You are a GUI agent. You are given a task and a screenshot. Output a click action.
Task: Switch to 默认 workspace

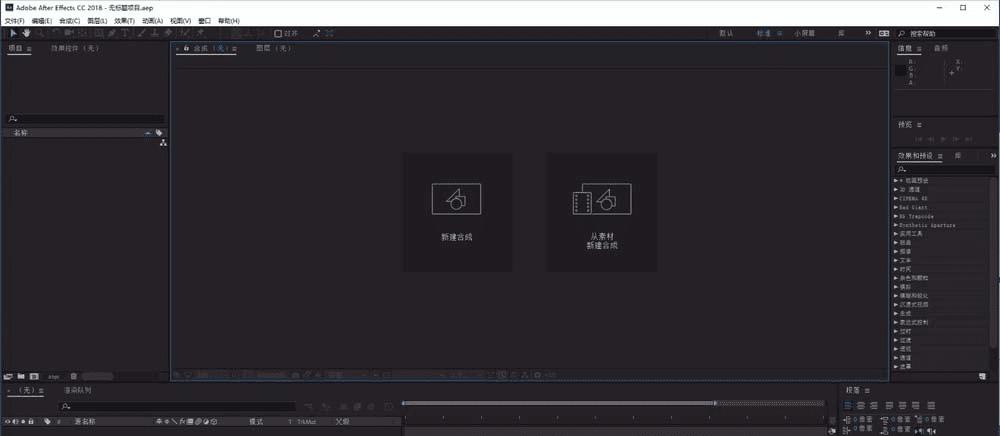pos(726,33)
